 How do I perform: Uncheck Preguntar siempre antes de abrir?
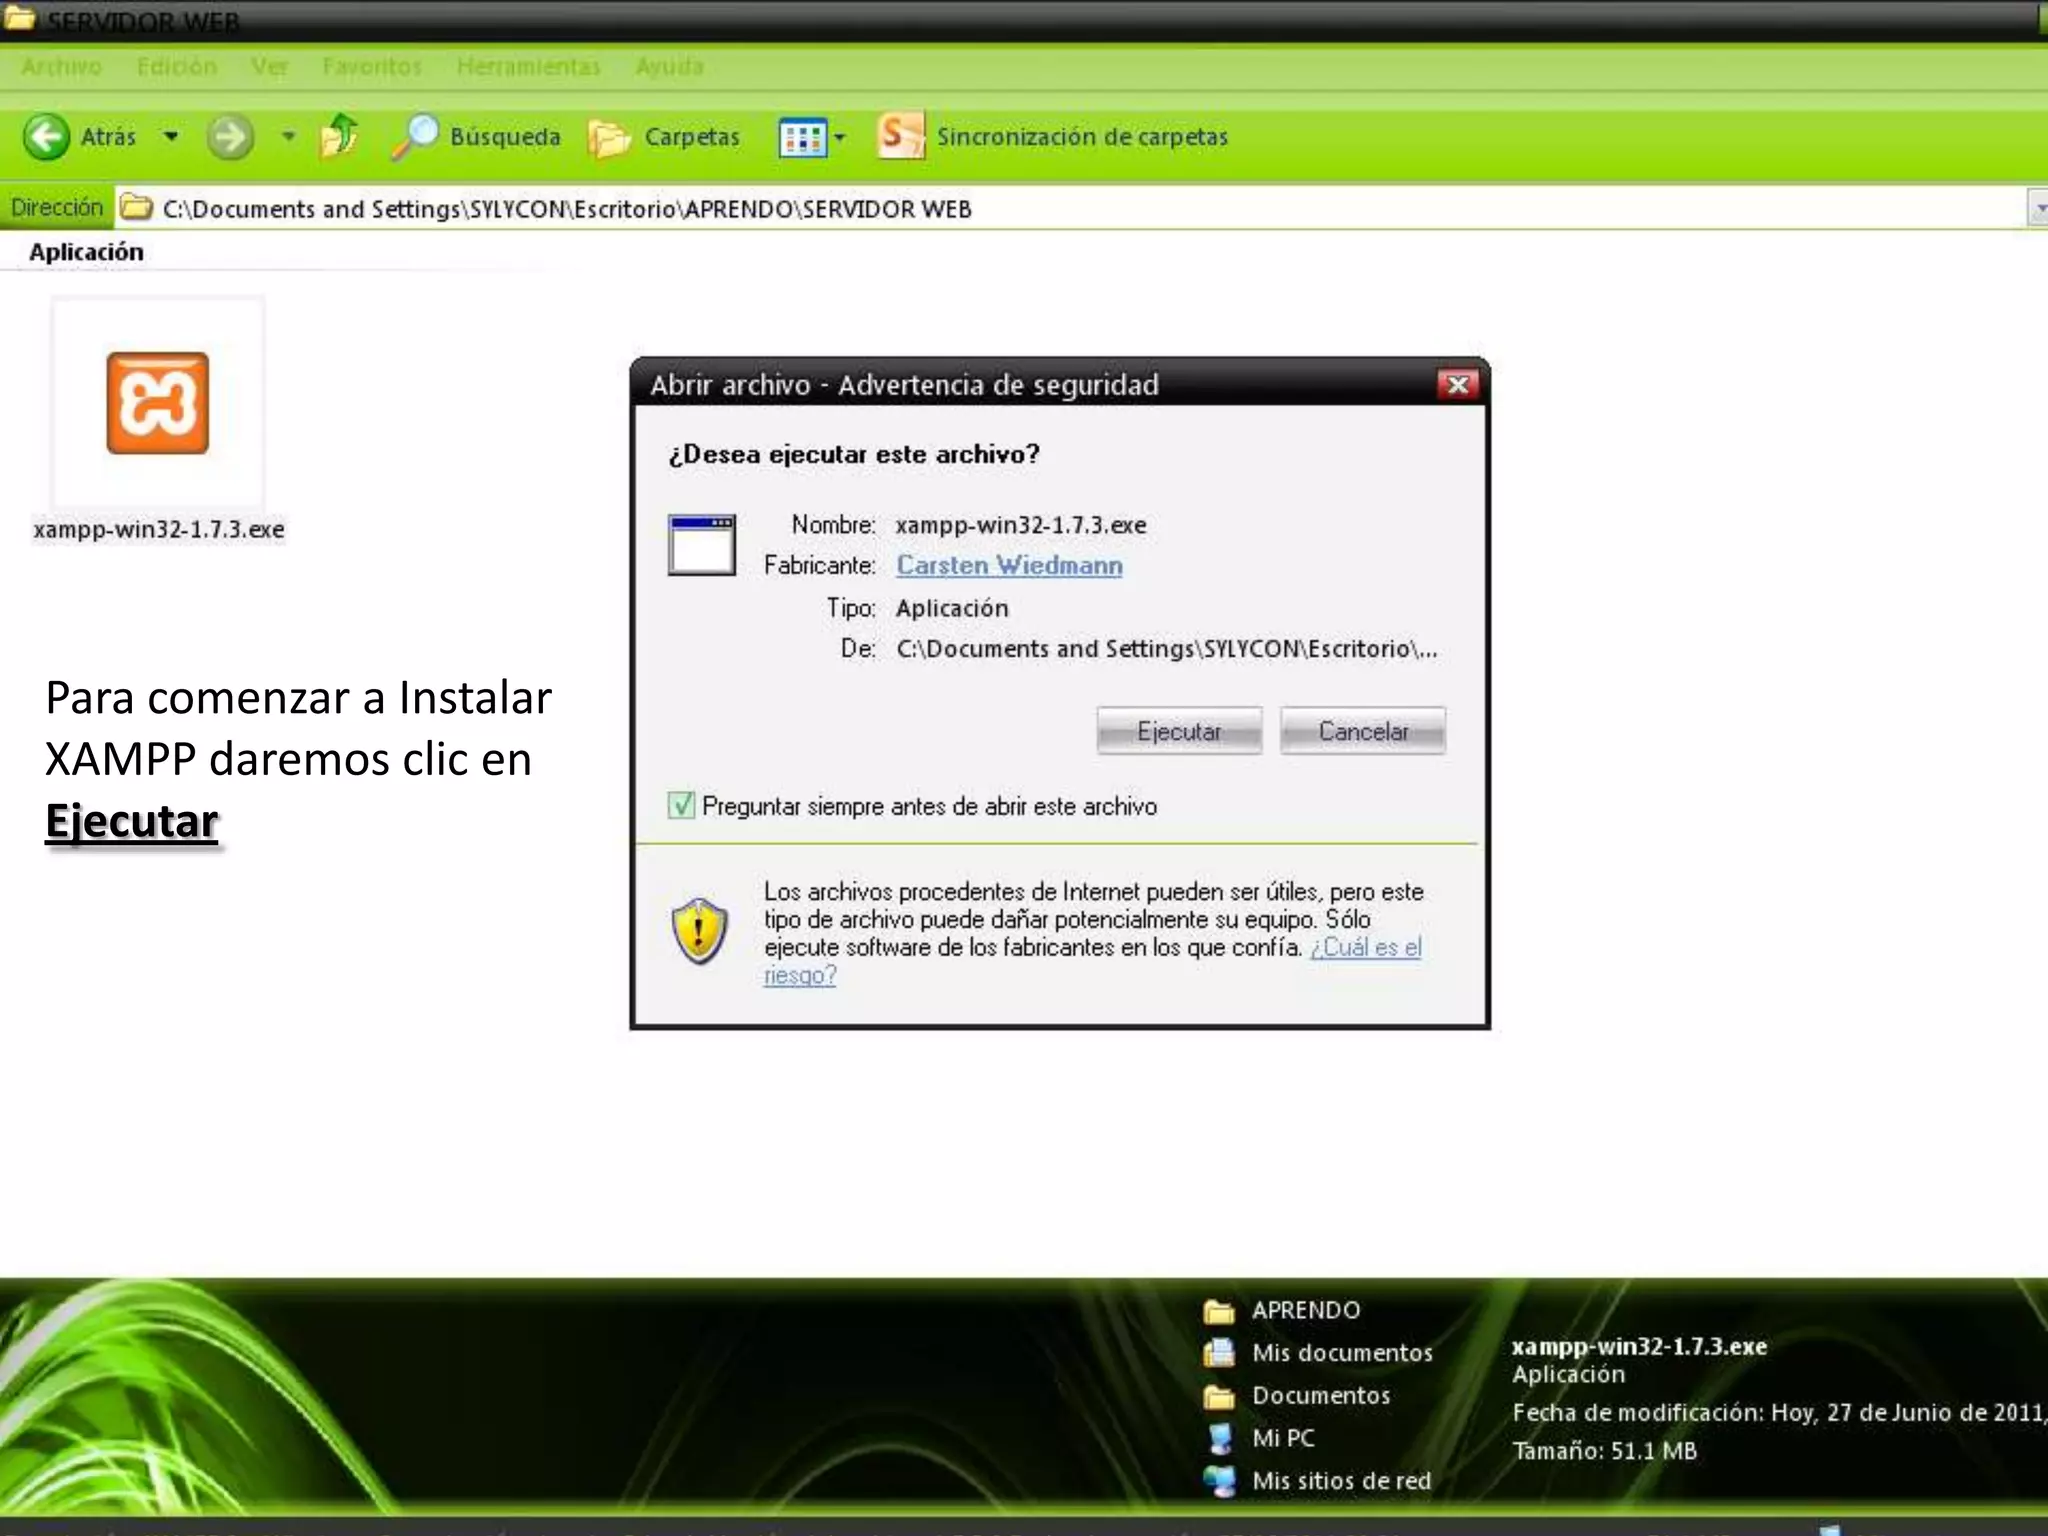[x=681, y=805]
